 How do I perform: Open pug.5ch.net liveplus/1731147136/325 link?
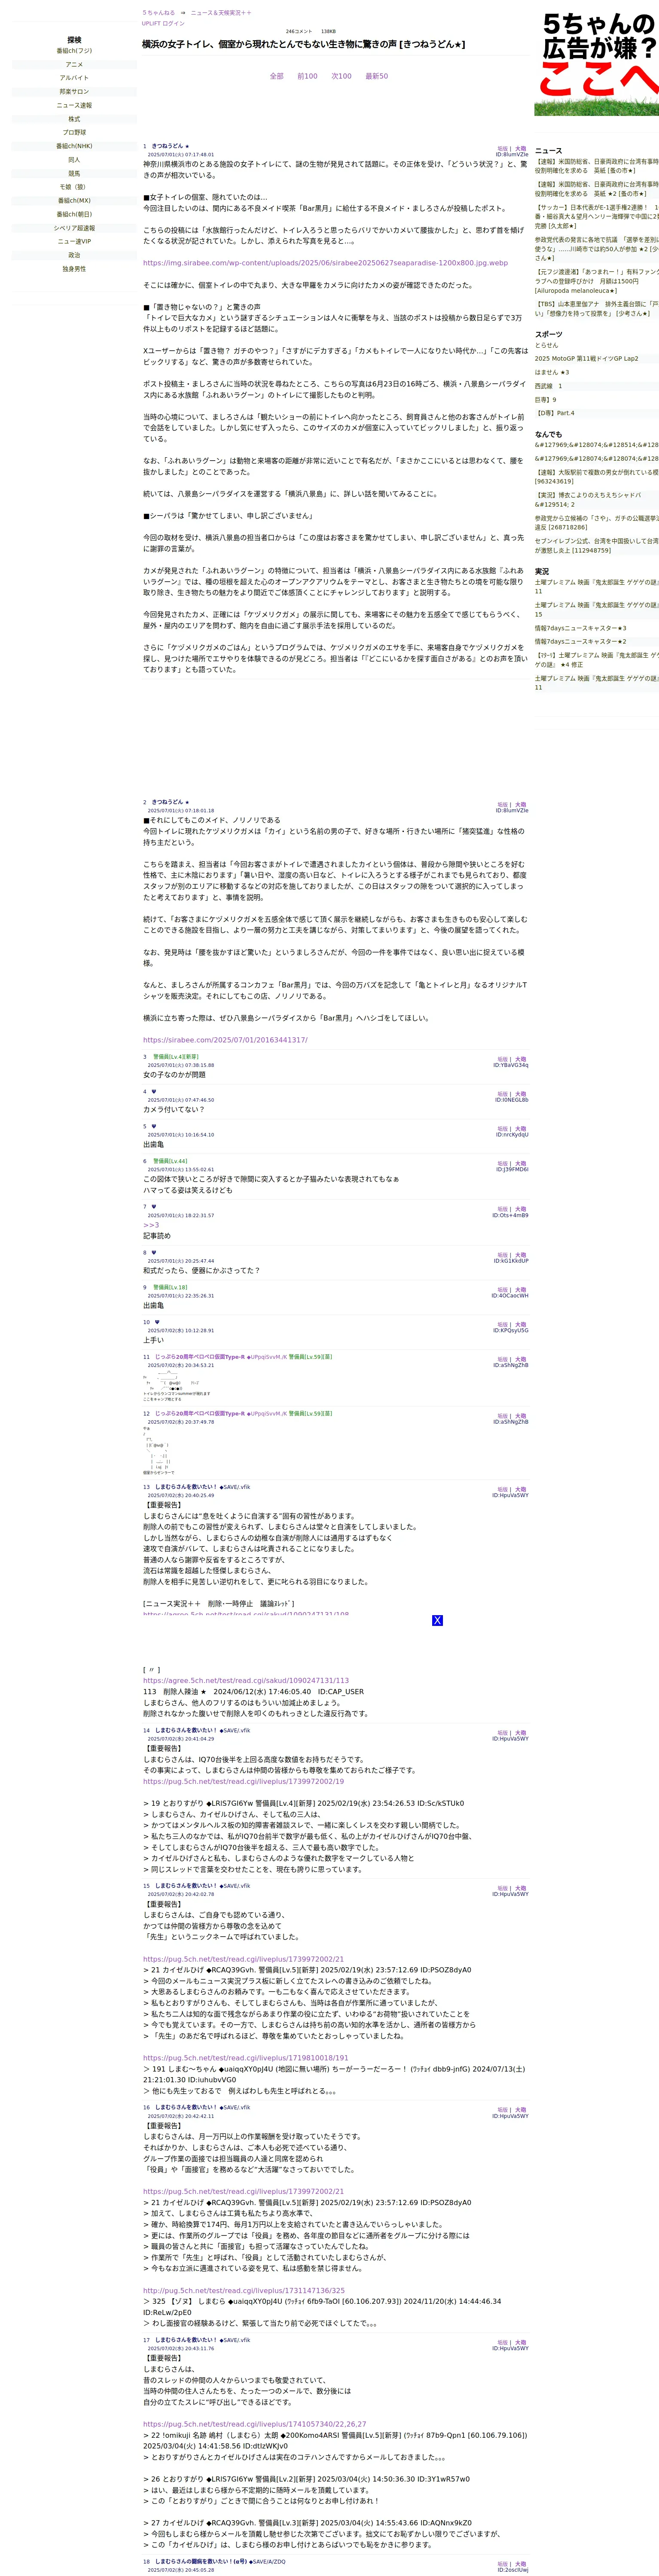pos(244,2290)
